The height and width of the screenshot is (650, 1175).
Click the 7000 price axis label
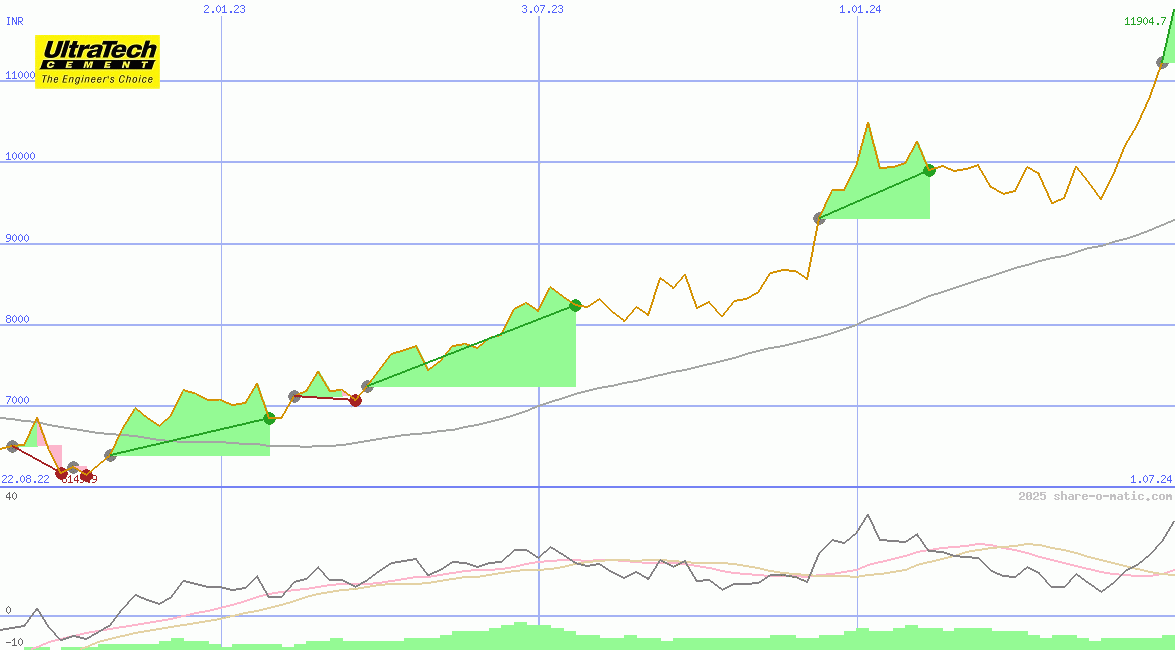(x=17, y=400)
